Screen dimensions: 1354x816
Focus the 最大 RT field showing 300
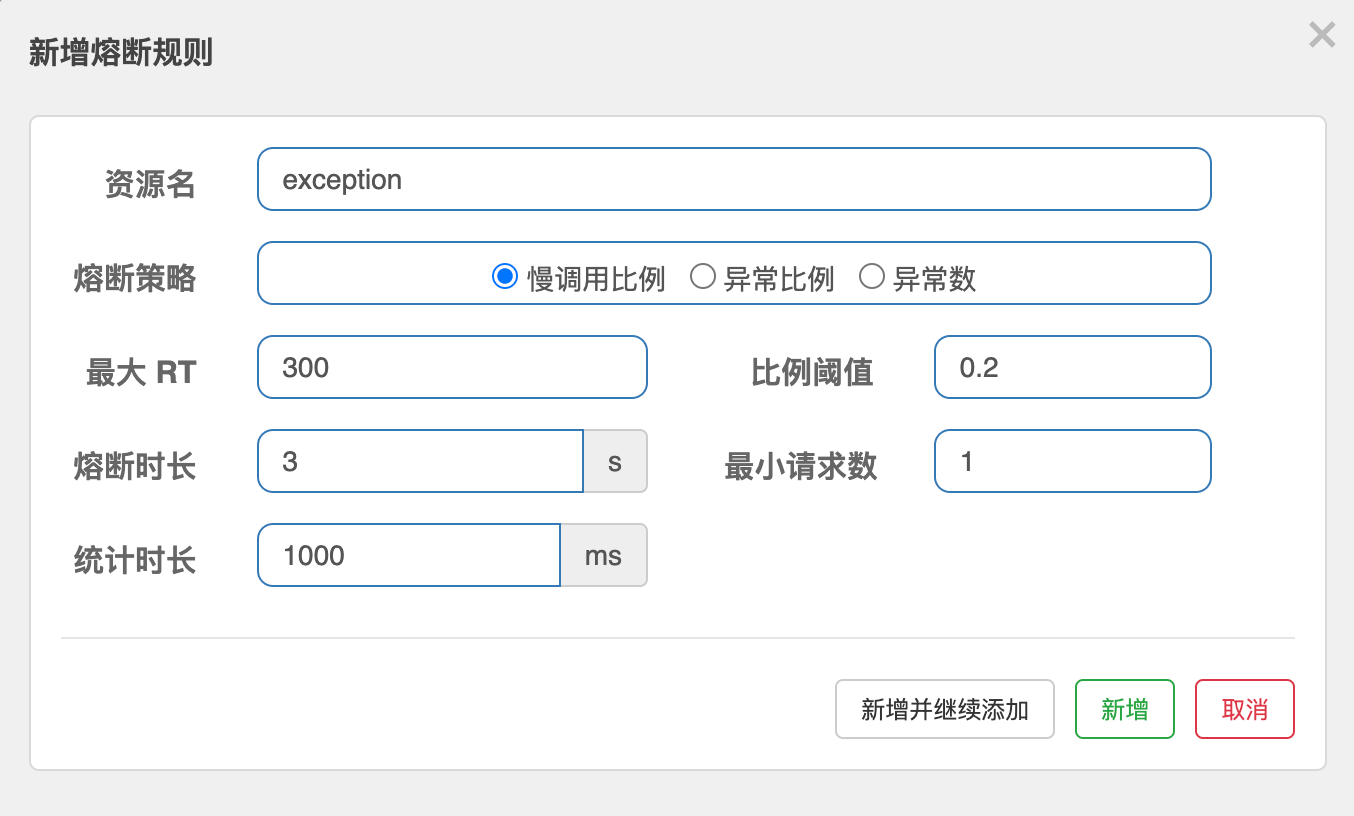tap(452, 368)
